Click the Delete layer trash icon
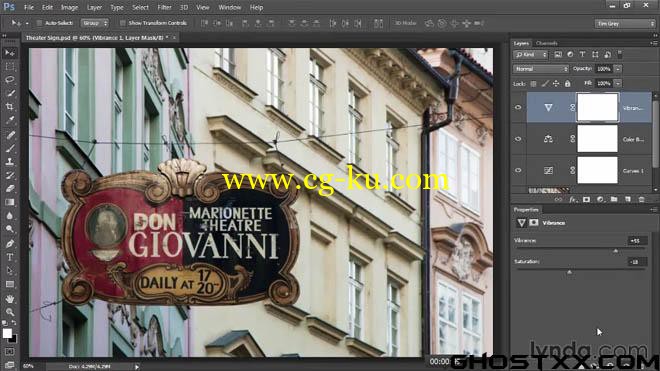The height and width of the screenshot is (371, 660). tap(641, 200)
